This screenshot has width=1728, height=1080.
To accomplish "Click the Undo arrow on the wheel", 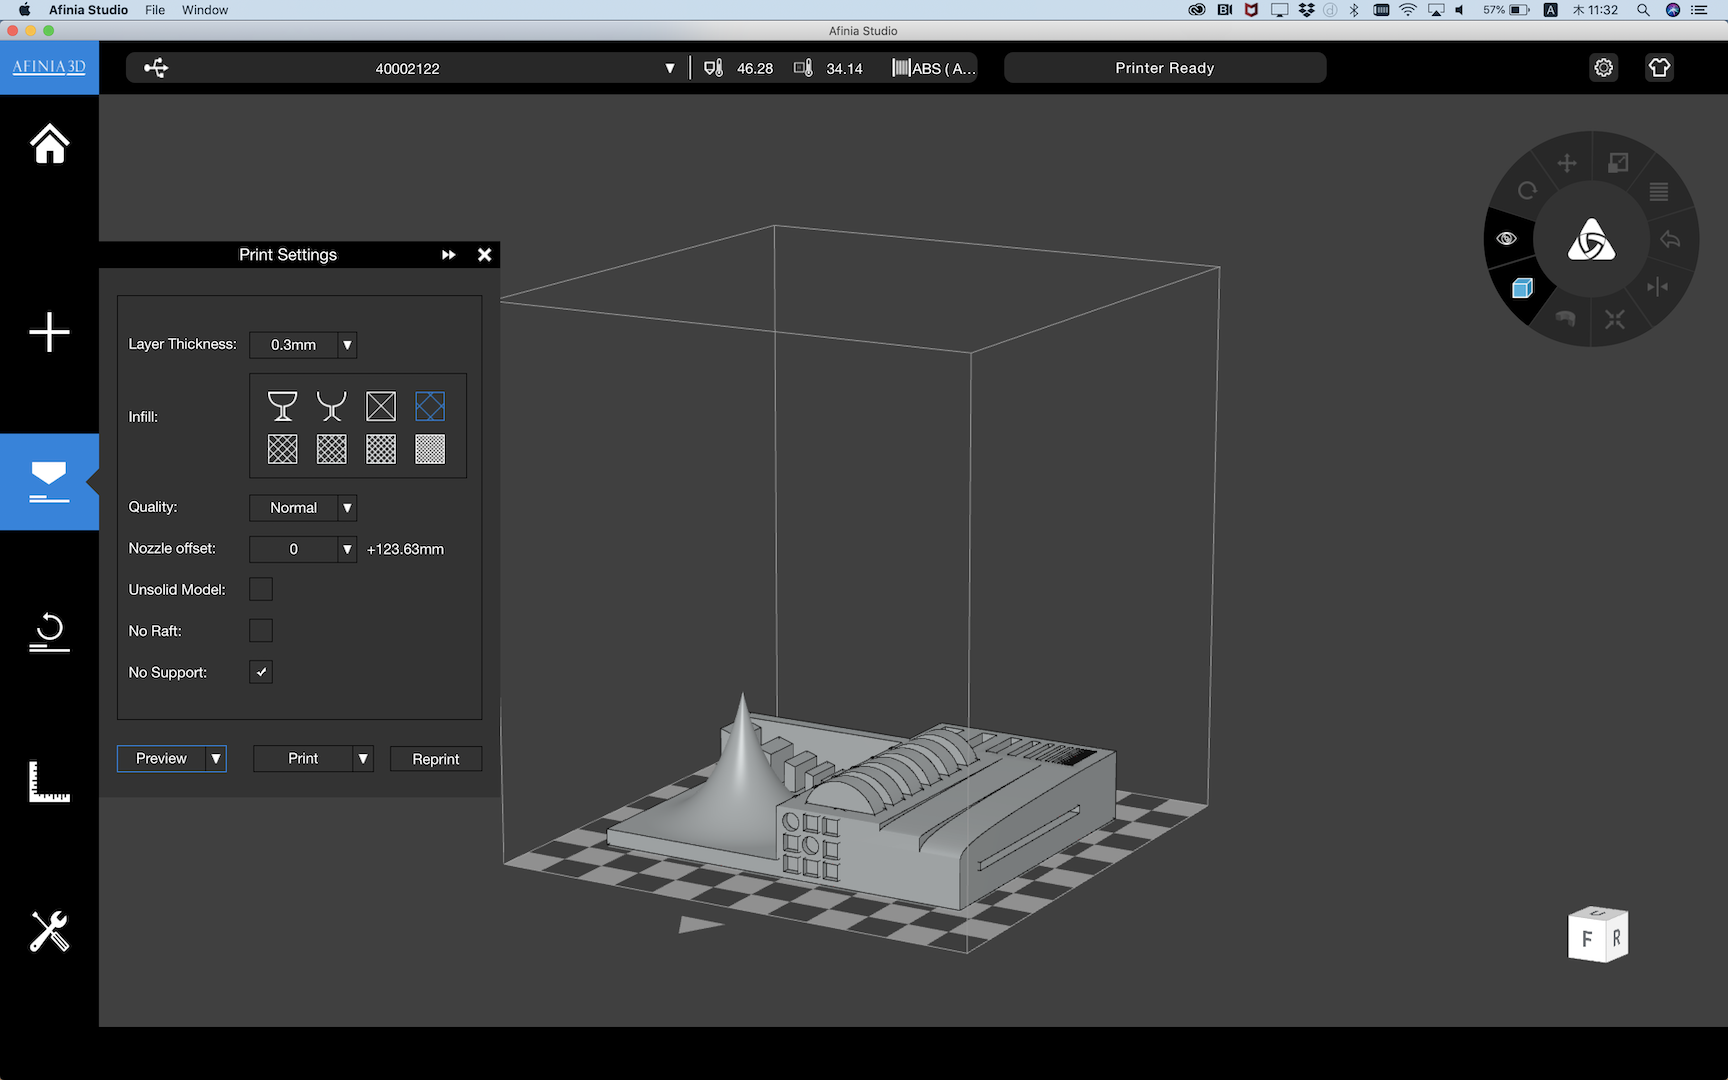I will (x=1670, y=239).
